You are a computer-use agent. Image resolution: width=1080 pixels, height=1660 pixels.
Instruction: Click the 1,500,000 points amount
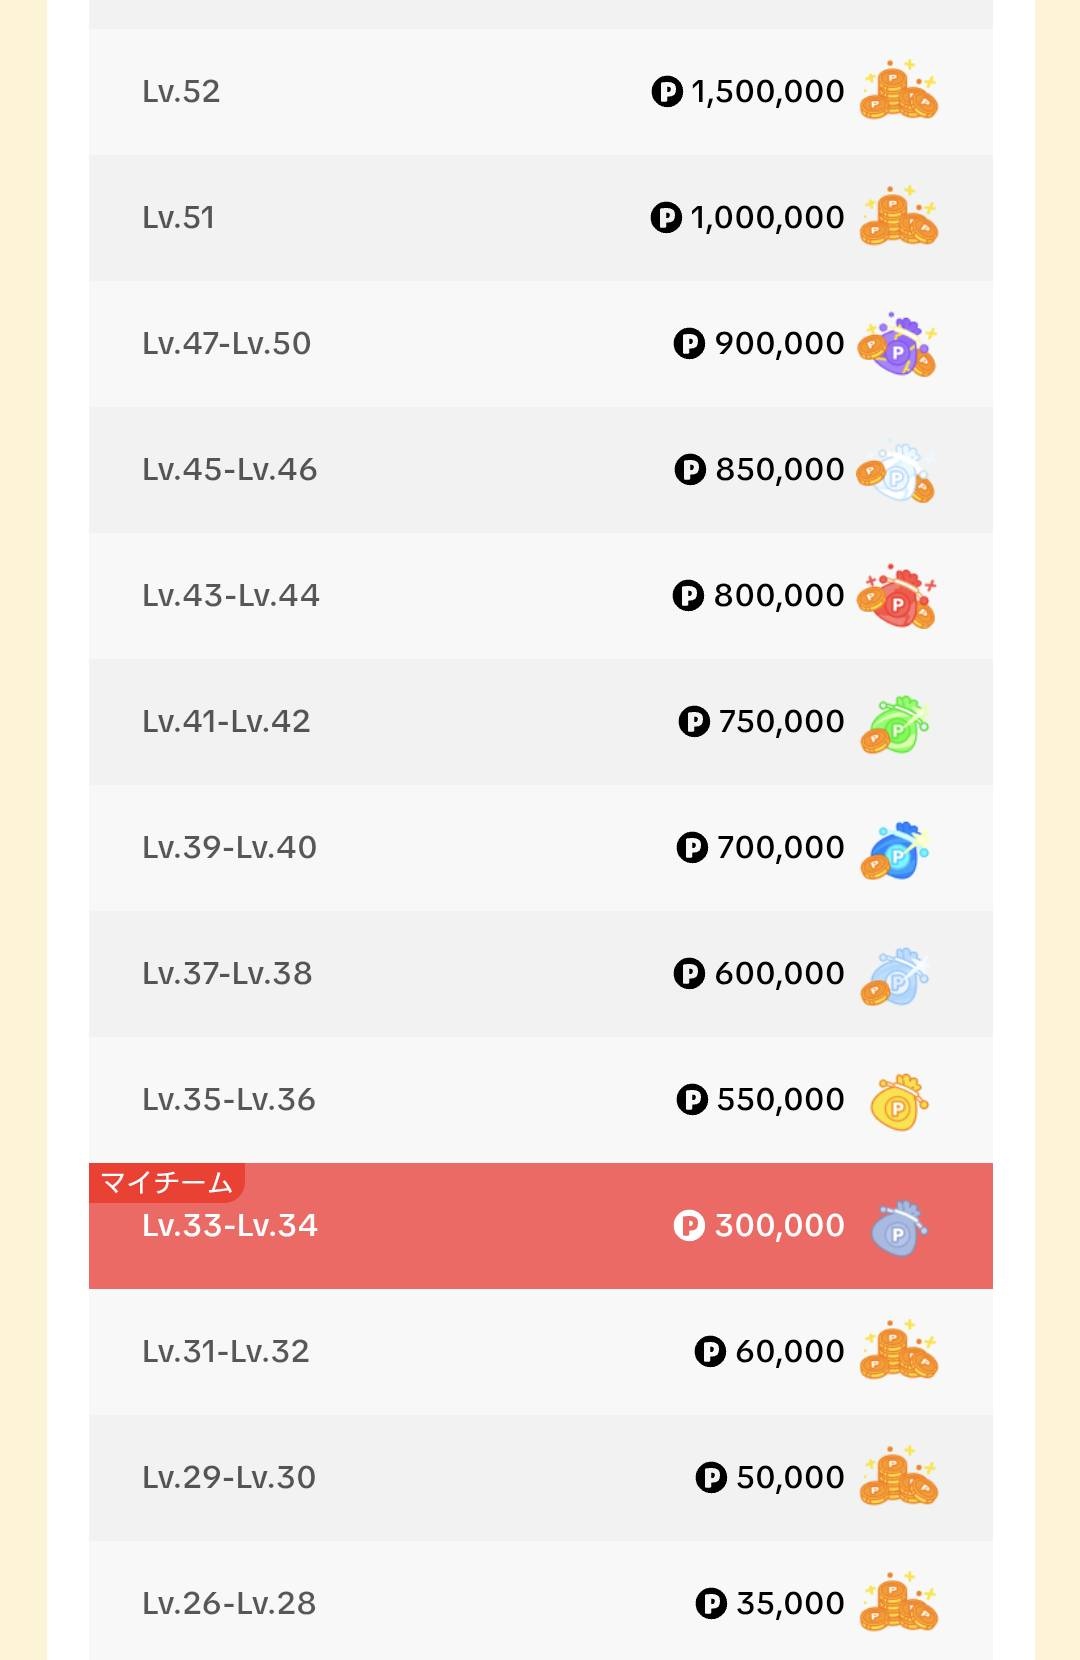(x=767, y=91)
